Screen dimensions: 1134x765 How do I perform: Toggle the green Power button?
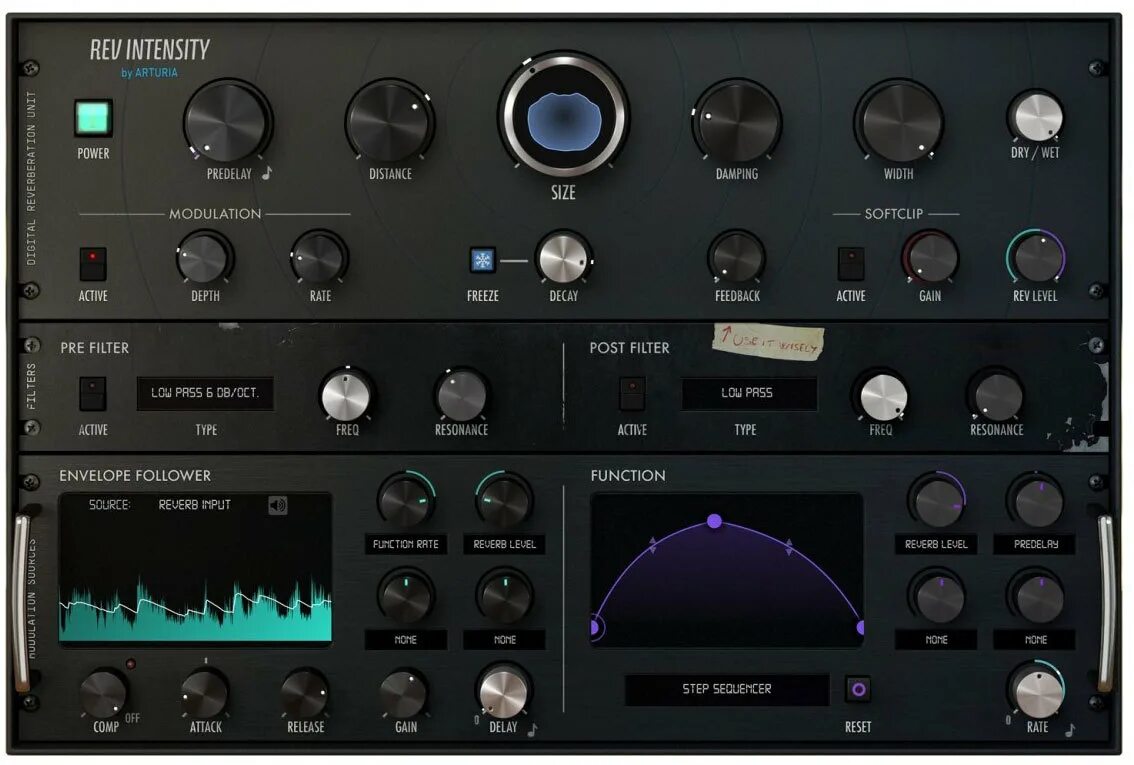click(x=93, y=118)
